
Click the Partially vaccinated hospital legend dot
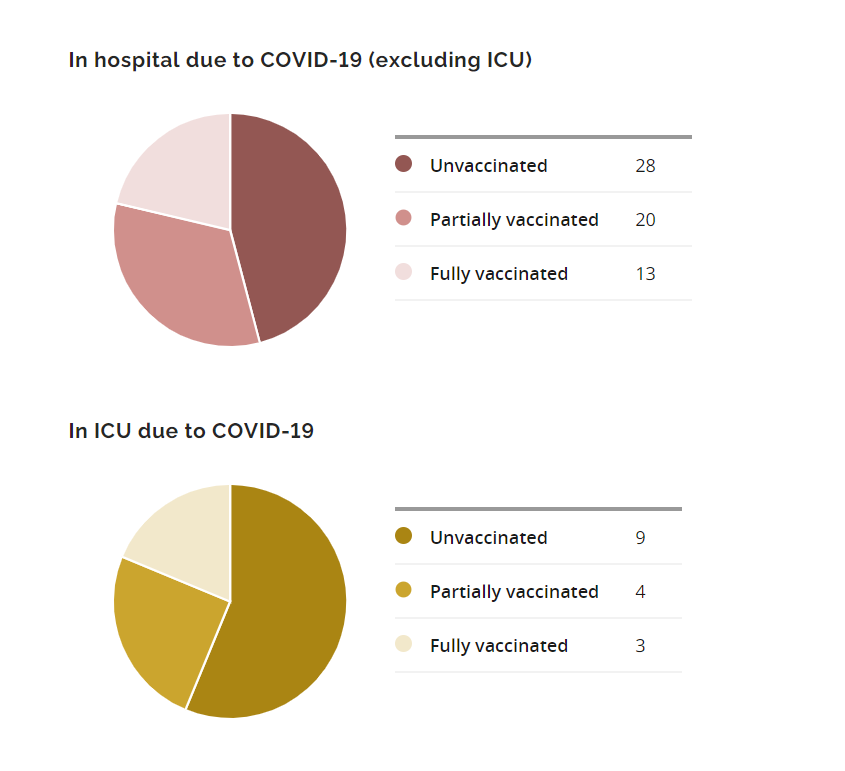[x=404, y=219]
